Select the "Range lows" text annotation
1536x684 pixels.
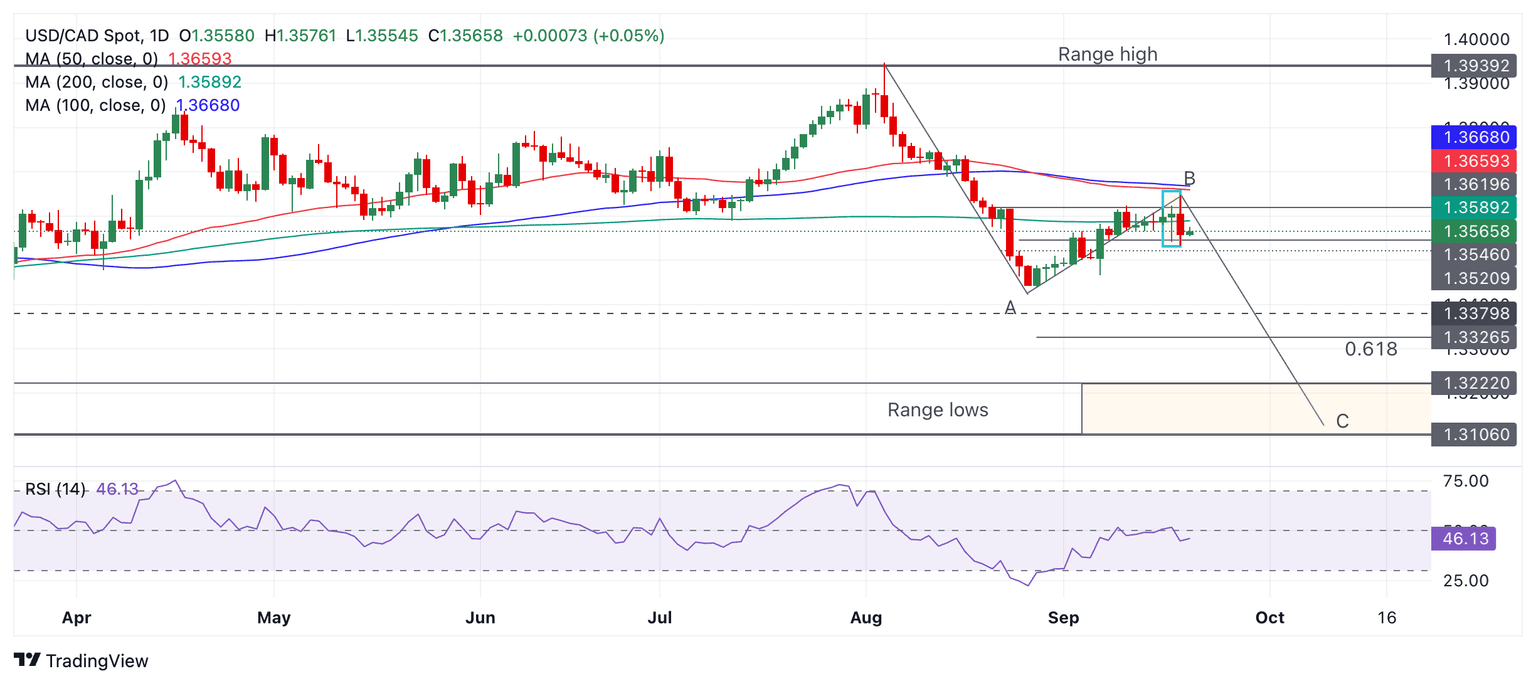(x=937, y=410)
